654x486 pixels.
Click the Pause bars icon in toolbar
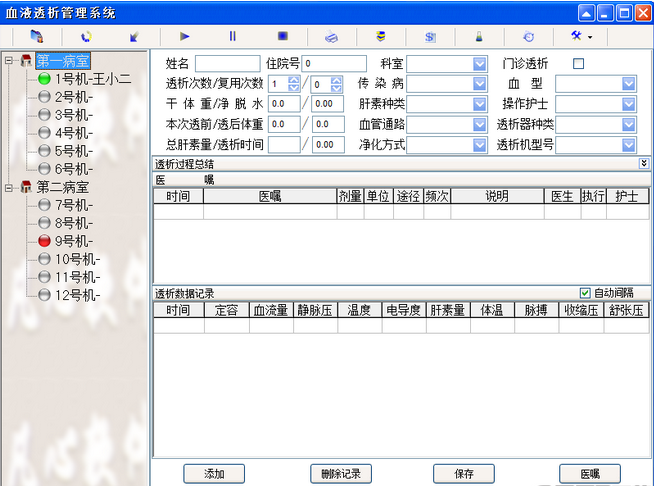232,36
